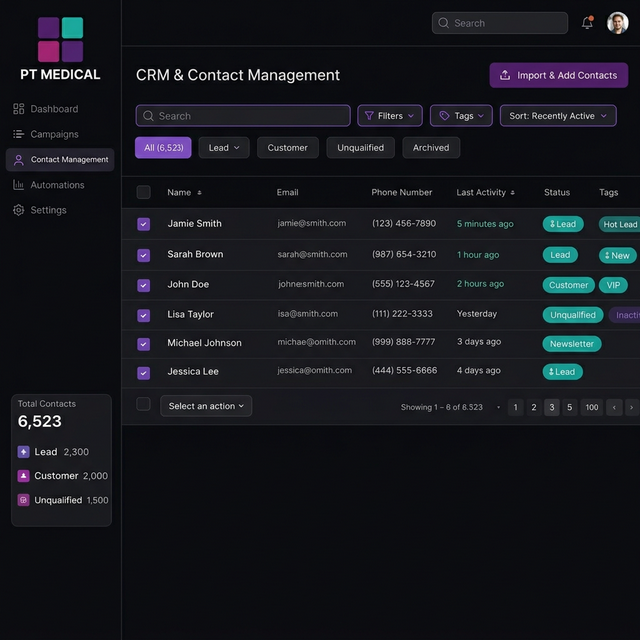Click Jamie Smith's Lead status badge
This screenshot has height=640, width=640.
point(563,224)
